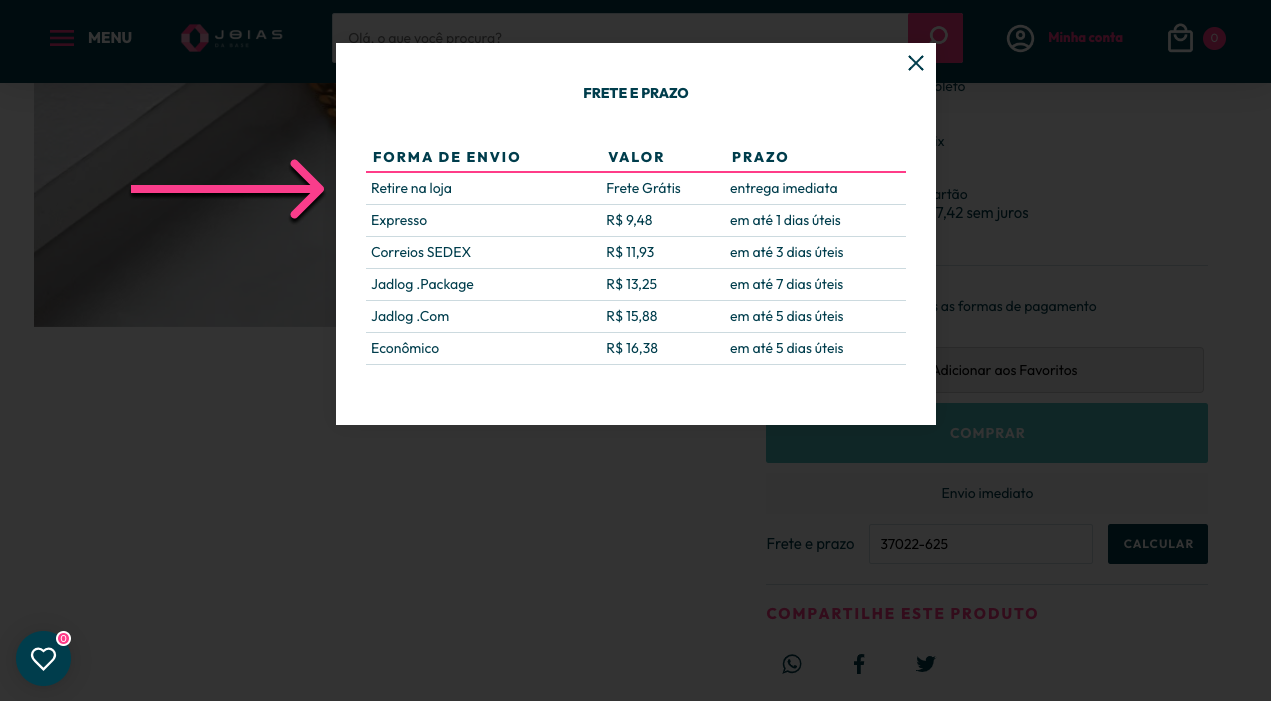Select the Correios SEDEX shipping row
This screenshot has height=701, width=1271.
636,252
